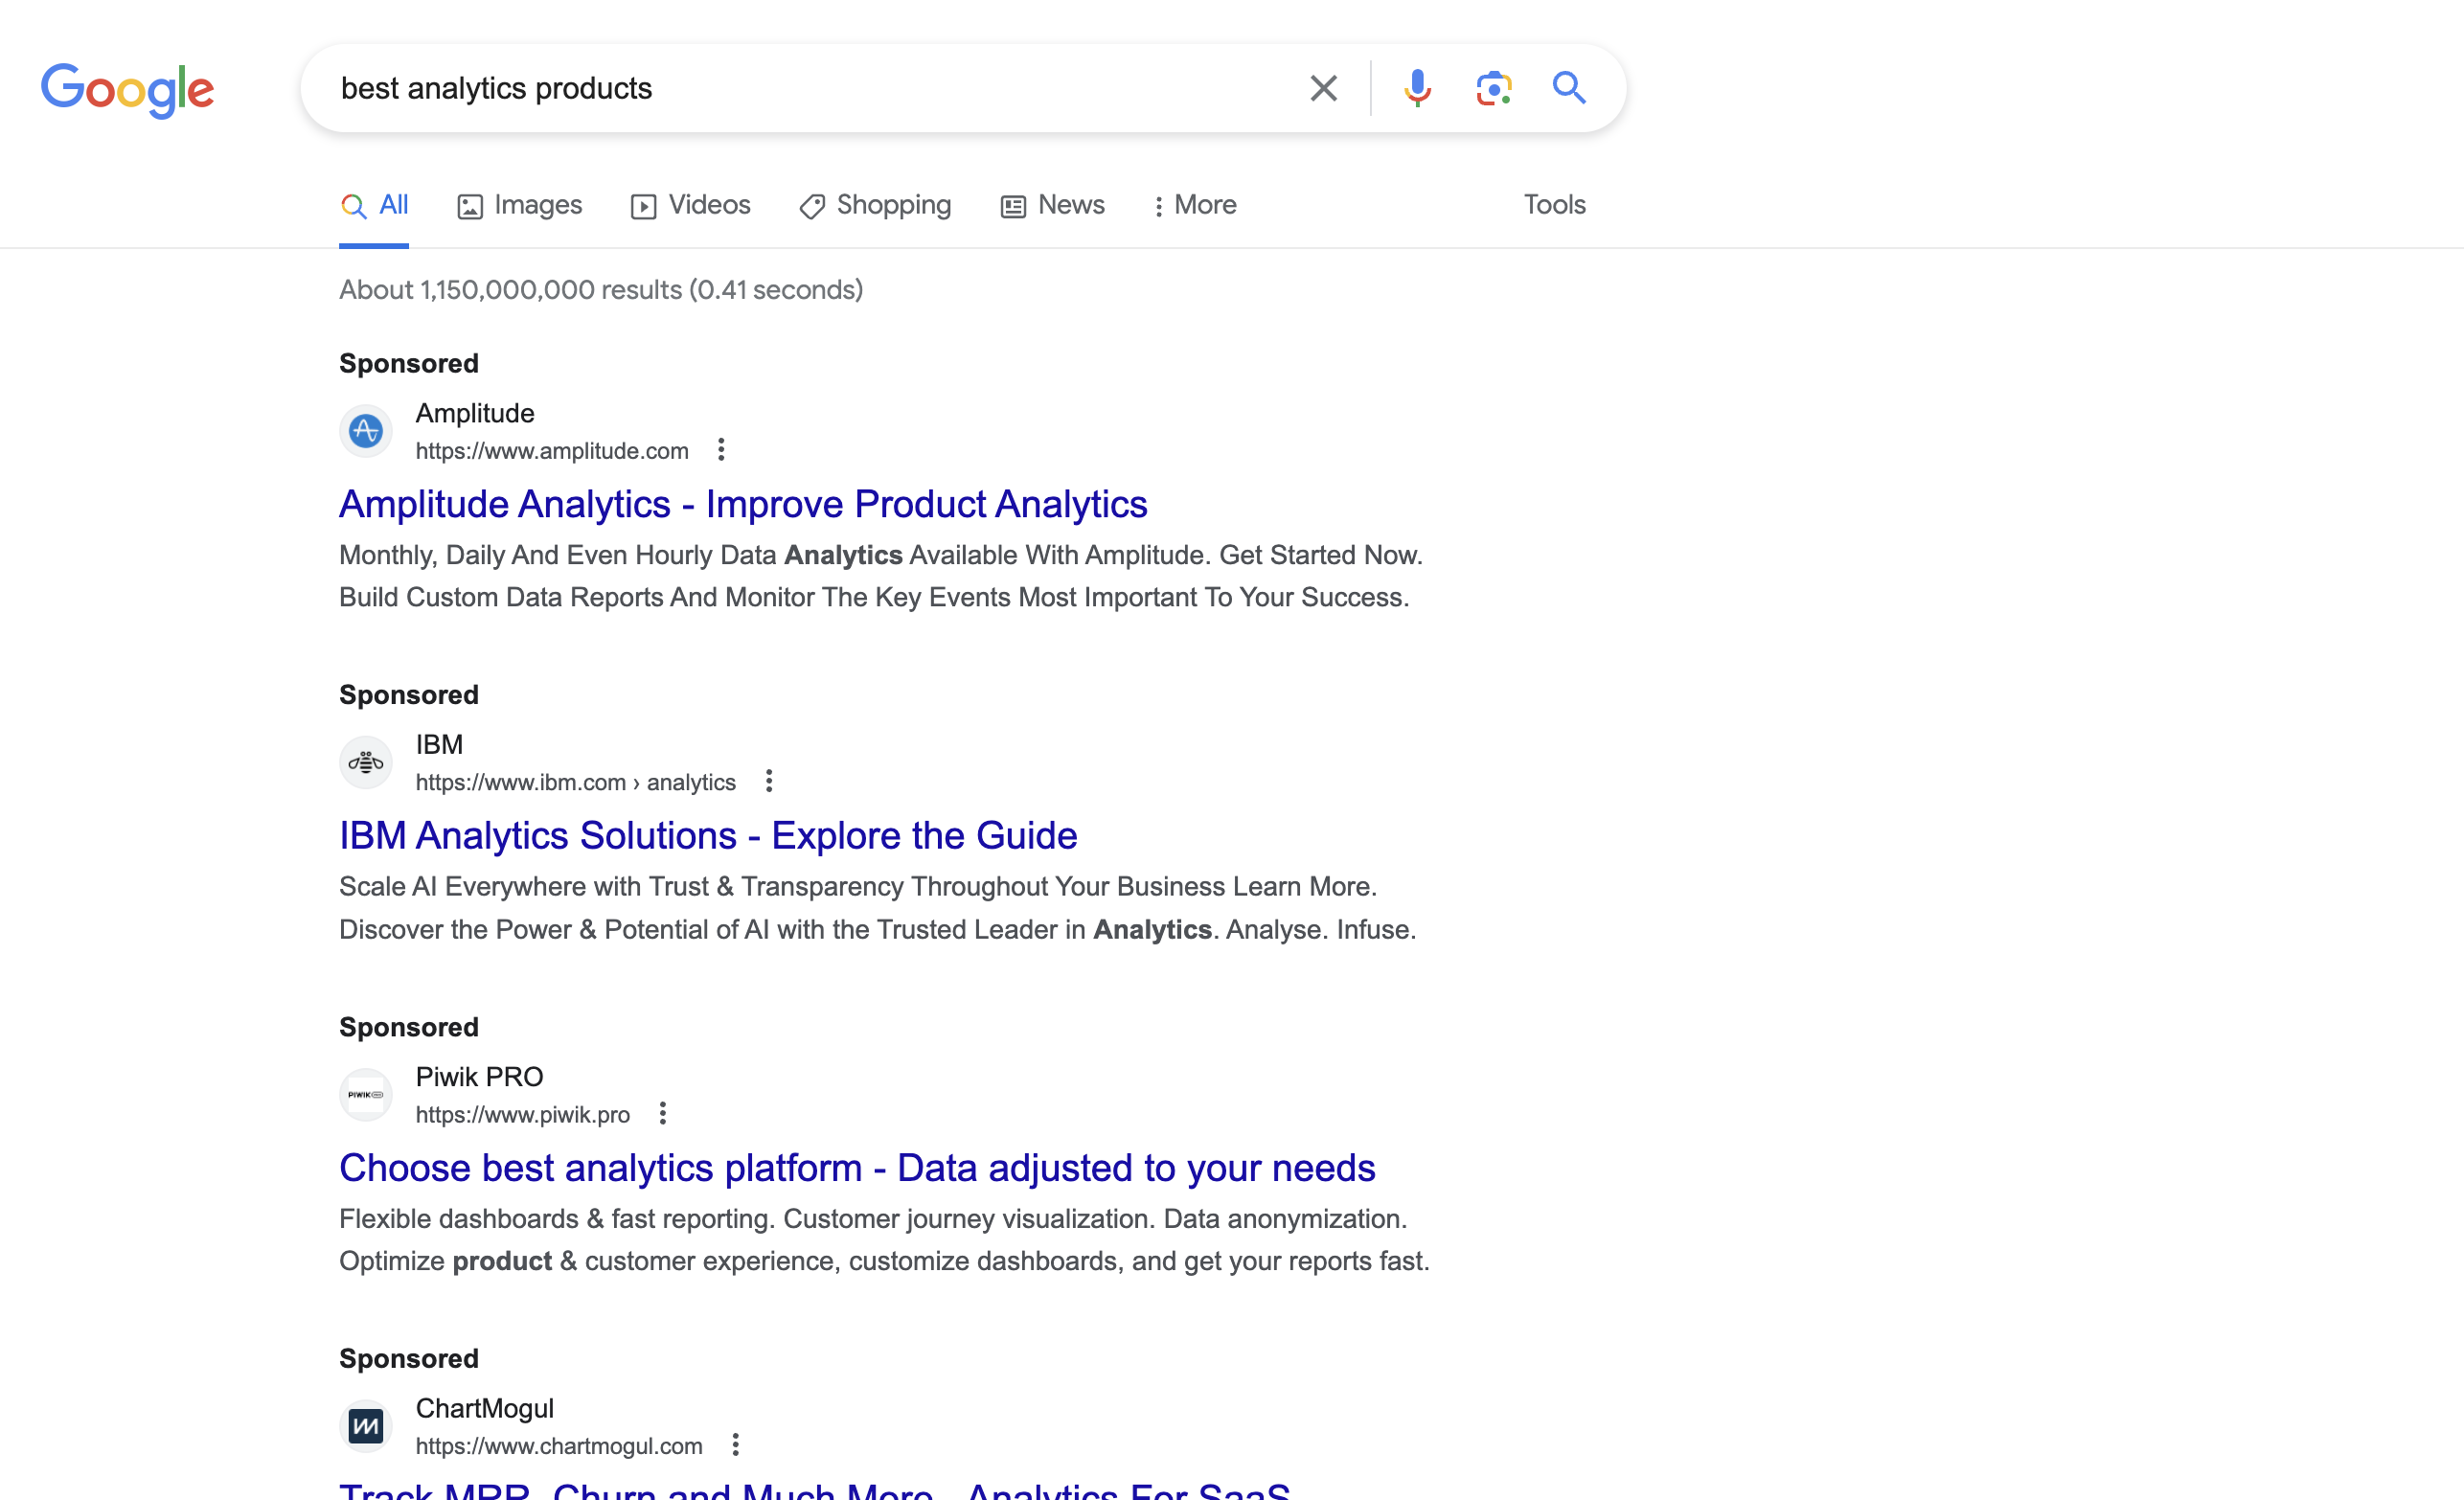Open three-dot menu next to ibm.com URL
The width and height of the screenshot is (2464, 1500).
[768, 781]
